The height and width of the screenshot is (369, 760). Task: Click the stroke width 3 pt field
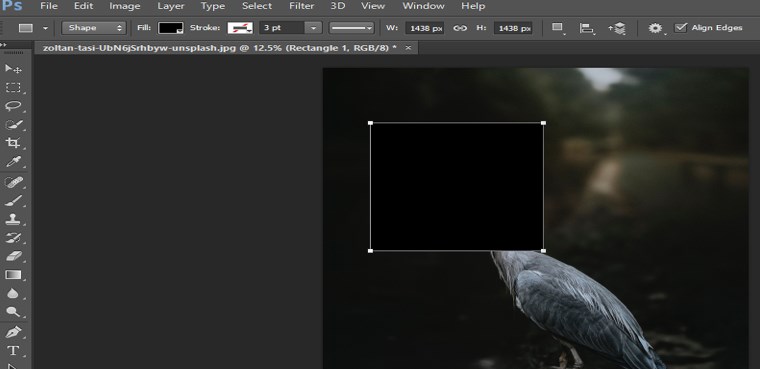(x=282, y=28)
